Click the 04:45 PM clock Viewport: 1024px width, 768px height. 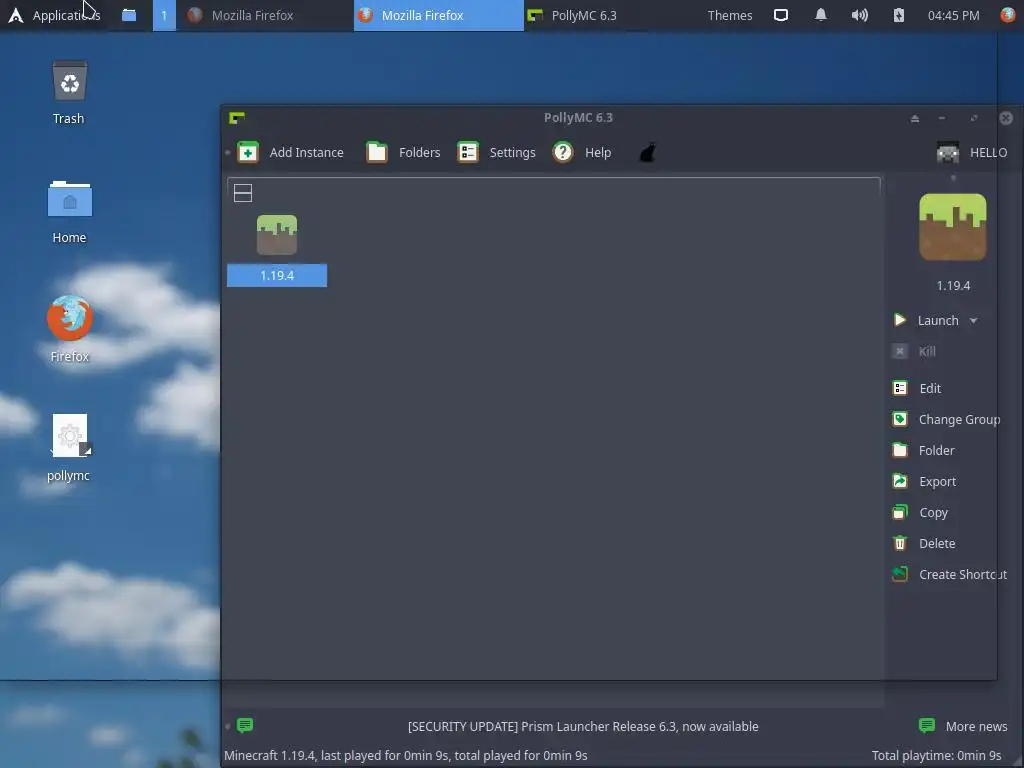click(953, 15)
